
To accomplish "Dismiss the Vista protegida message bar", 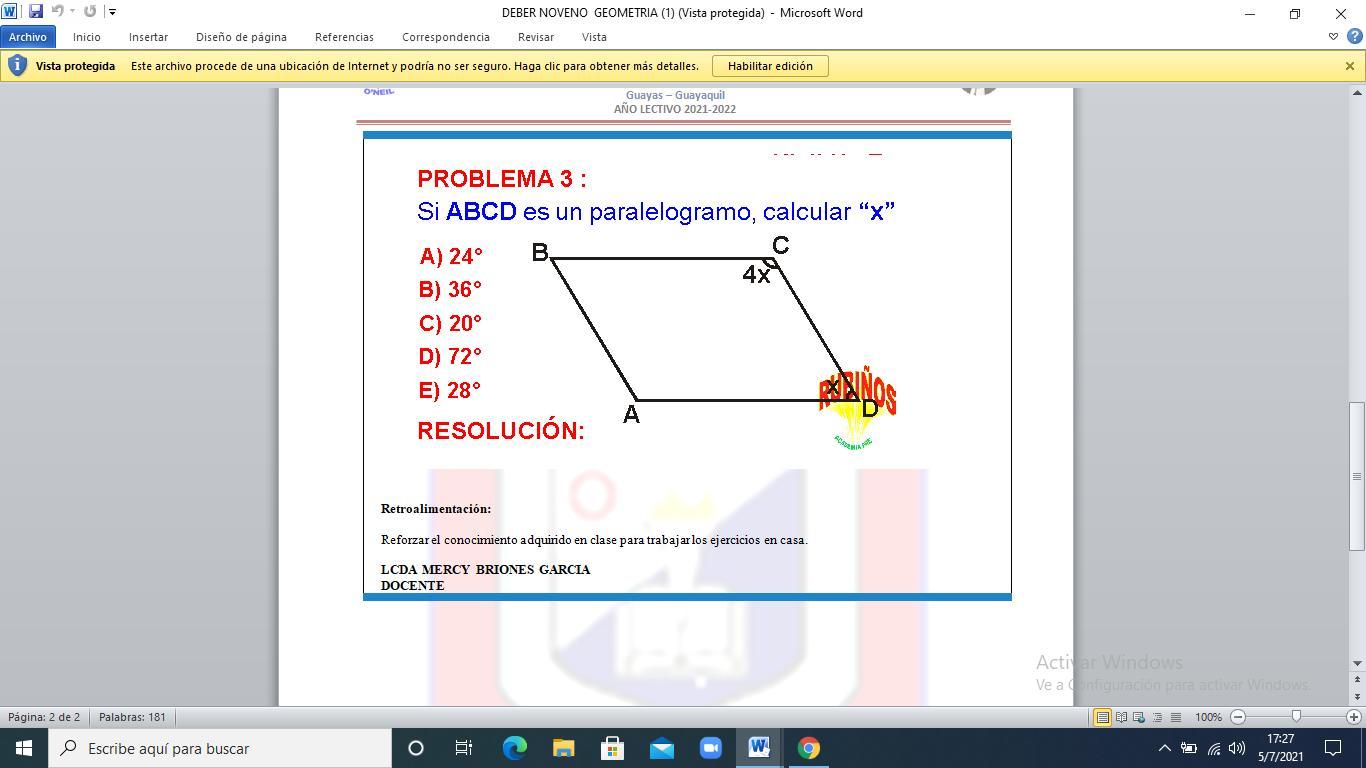I will [x=1349, y=66].
